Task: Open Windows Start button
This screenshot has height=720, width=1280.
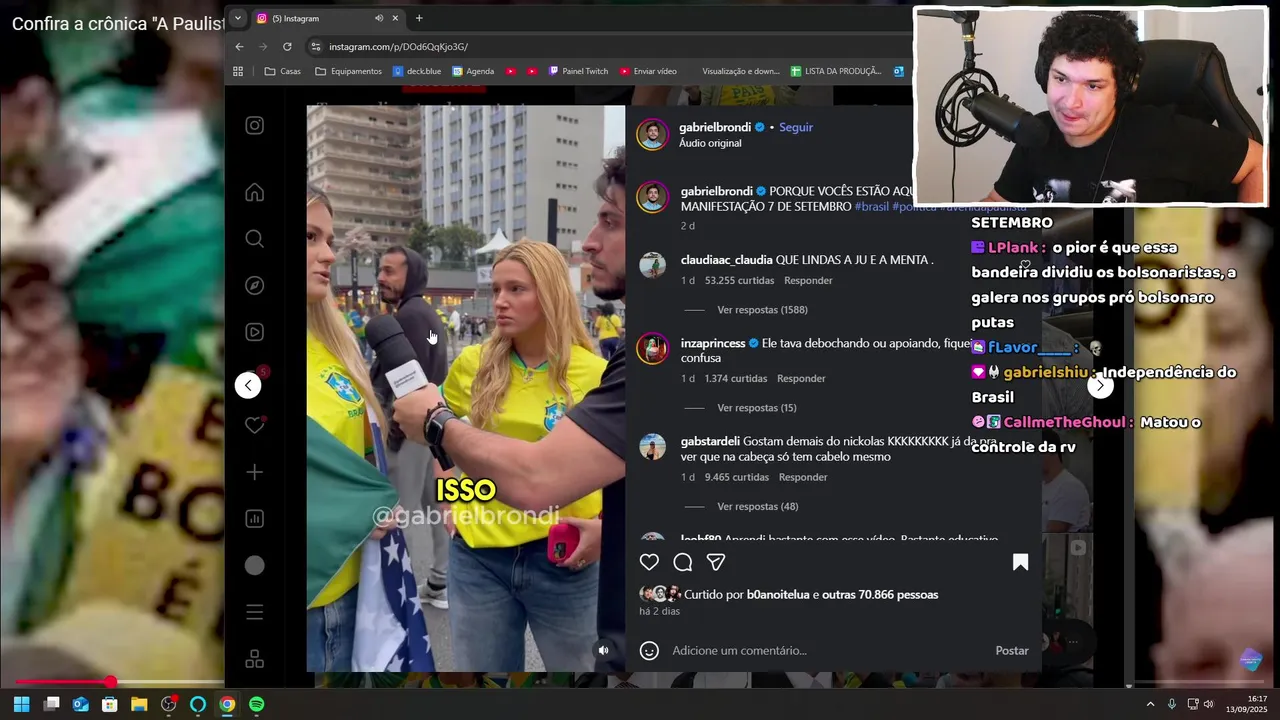Action: [x=21, y=704]
